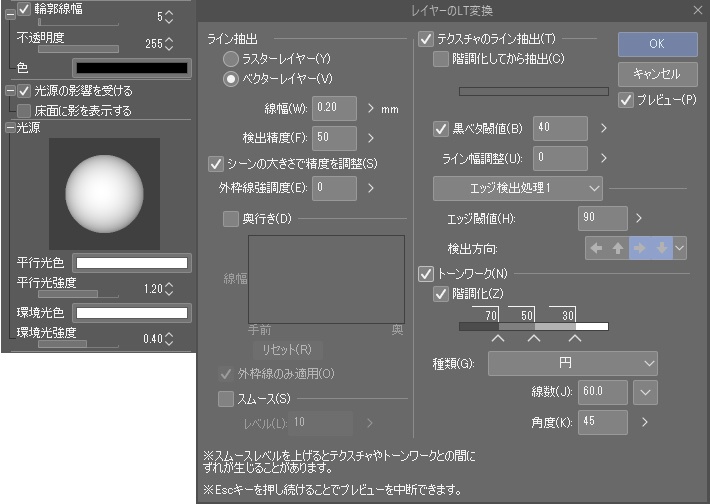
Task: Toggle 階調化(Z) checkbox
Action: [441, 294]
